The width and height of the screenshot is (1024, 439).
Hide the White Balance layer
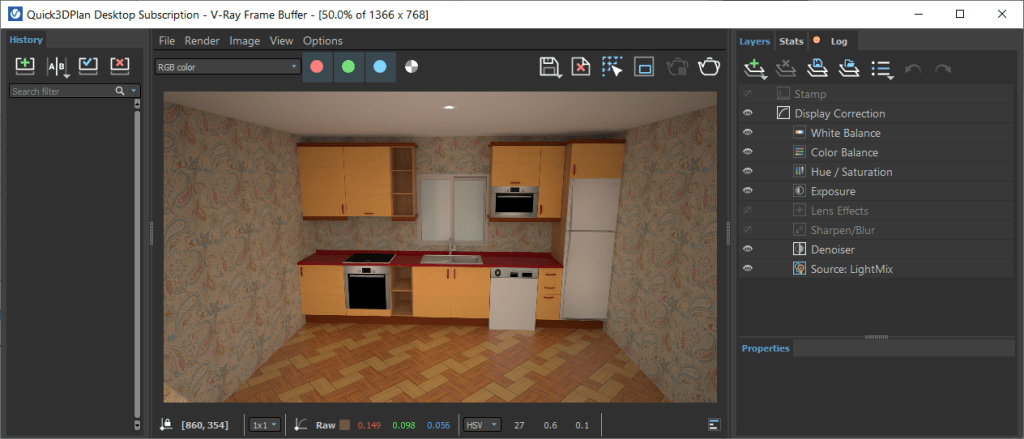(748, 133)
